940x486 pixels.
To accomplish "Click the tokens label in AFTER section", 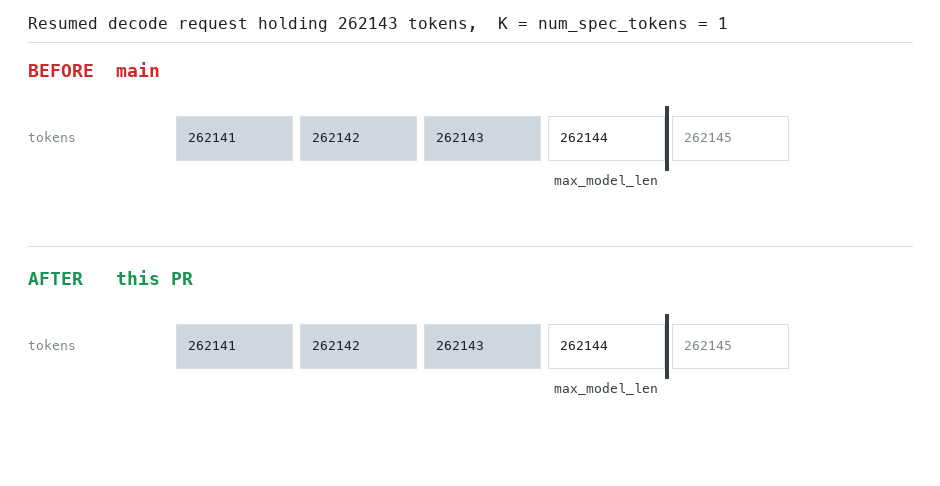I will pyautogui.click(x=52, y=346).
